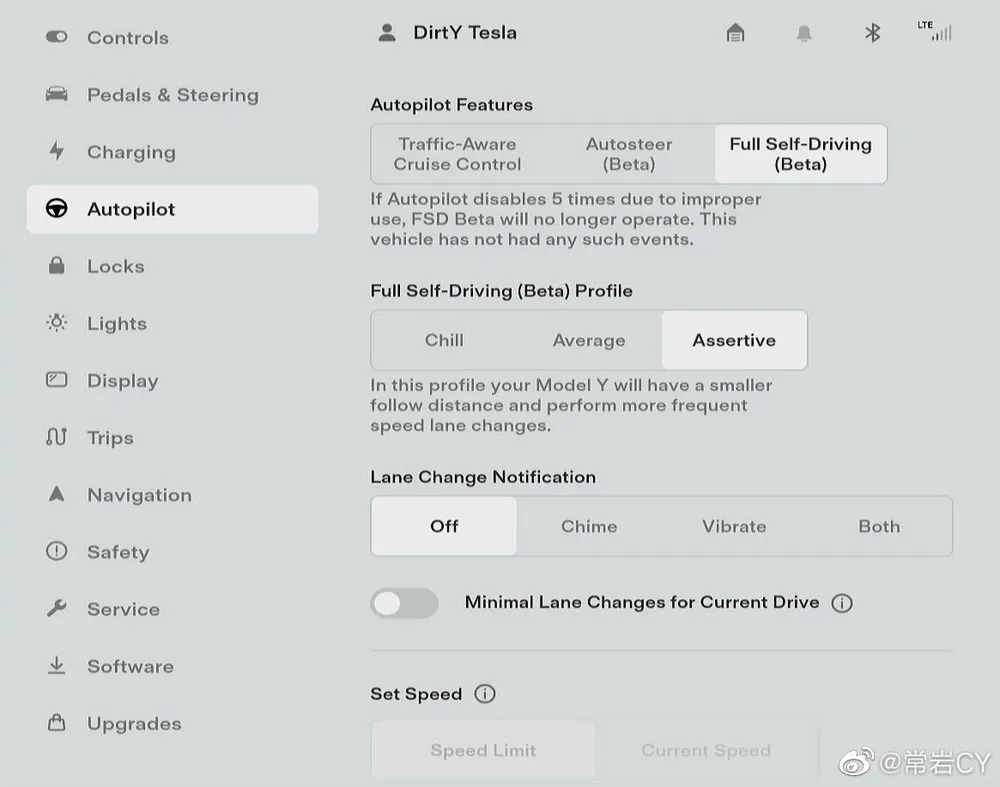Open the Service menu

[x=172, y=609]
